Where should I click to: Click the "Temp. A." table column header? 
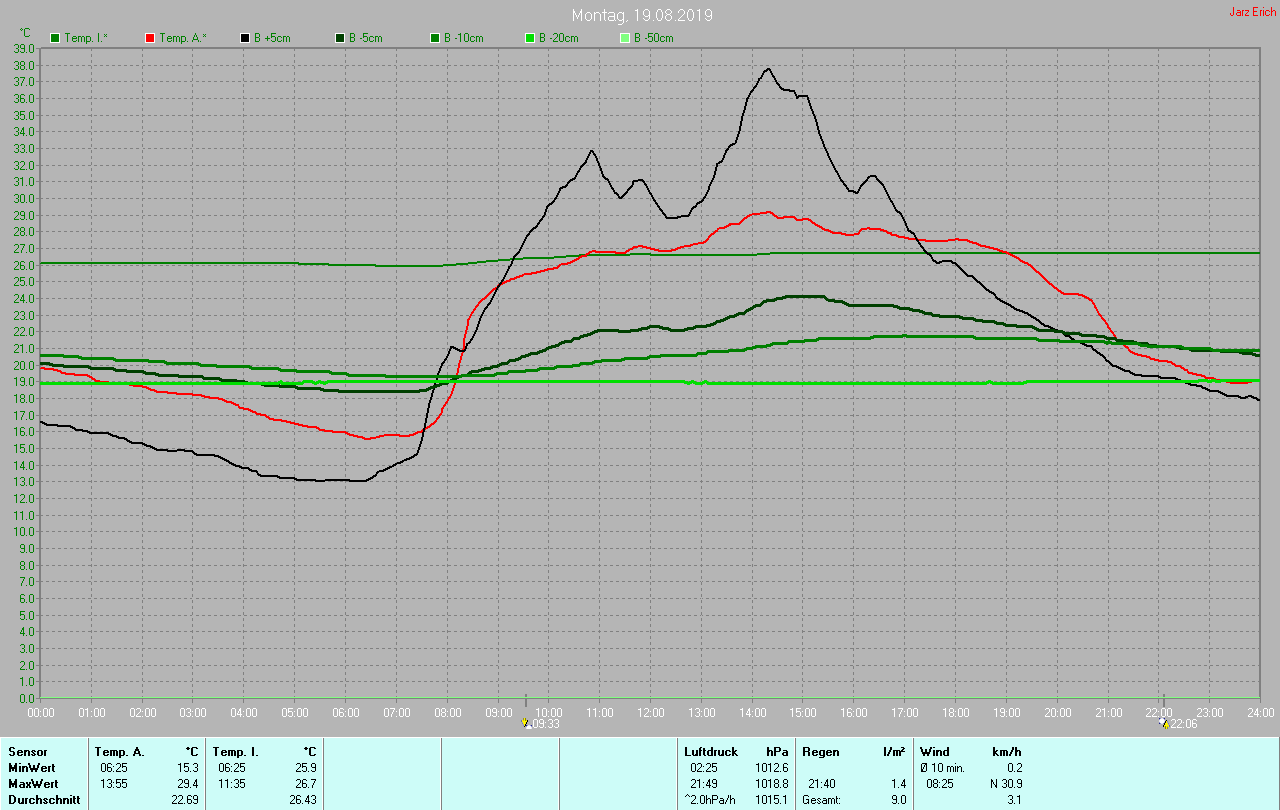pyautogui.click(x=119, y=752)
